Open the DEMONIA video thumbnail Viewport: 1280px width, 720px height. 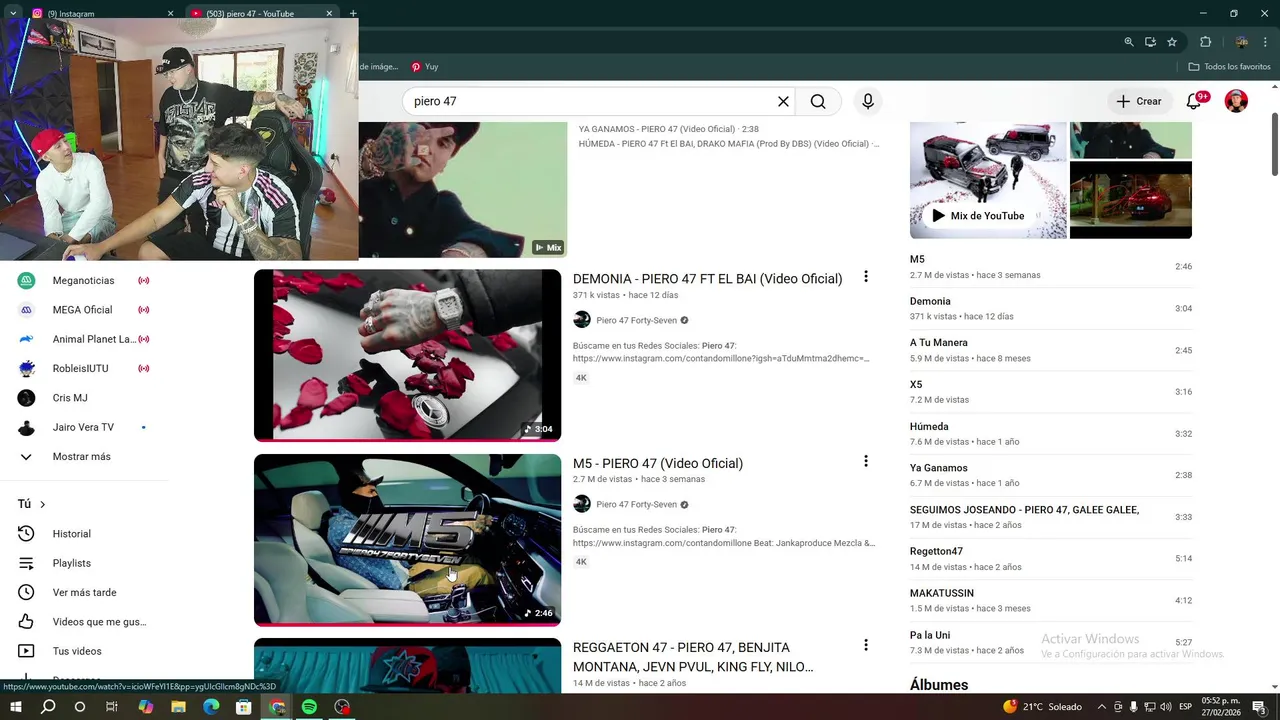407,355
